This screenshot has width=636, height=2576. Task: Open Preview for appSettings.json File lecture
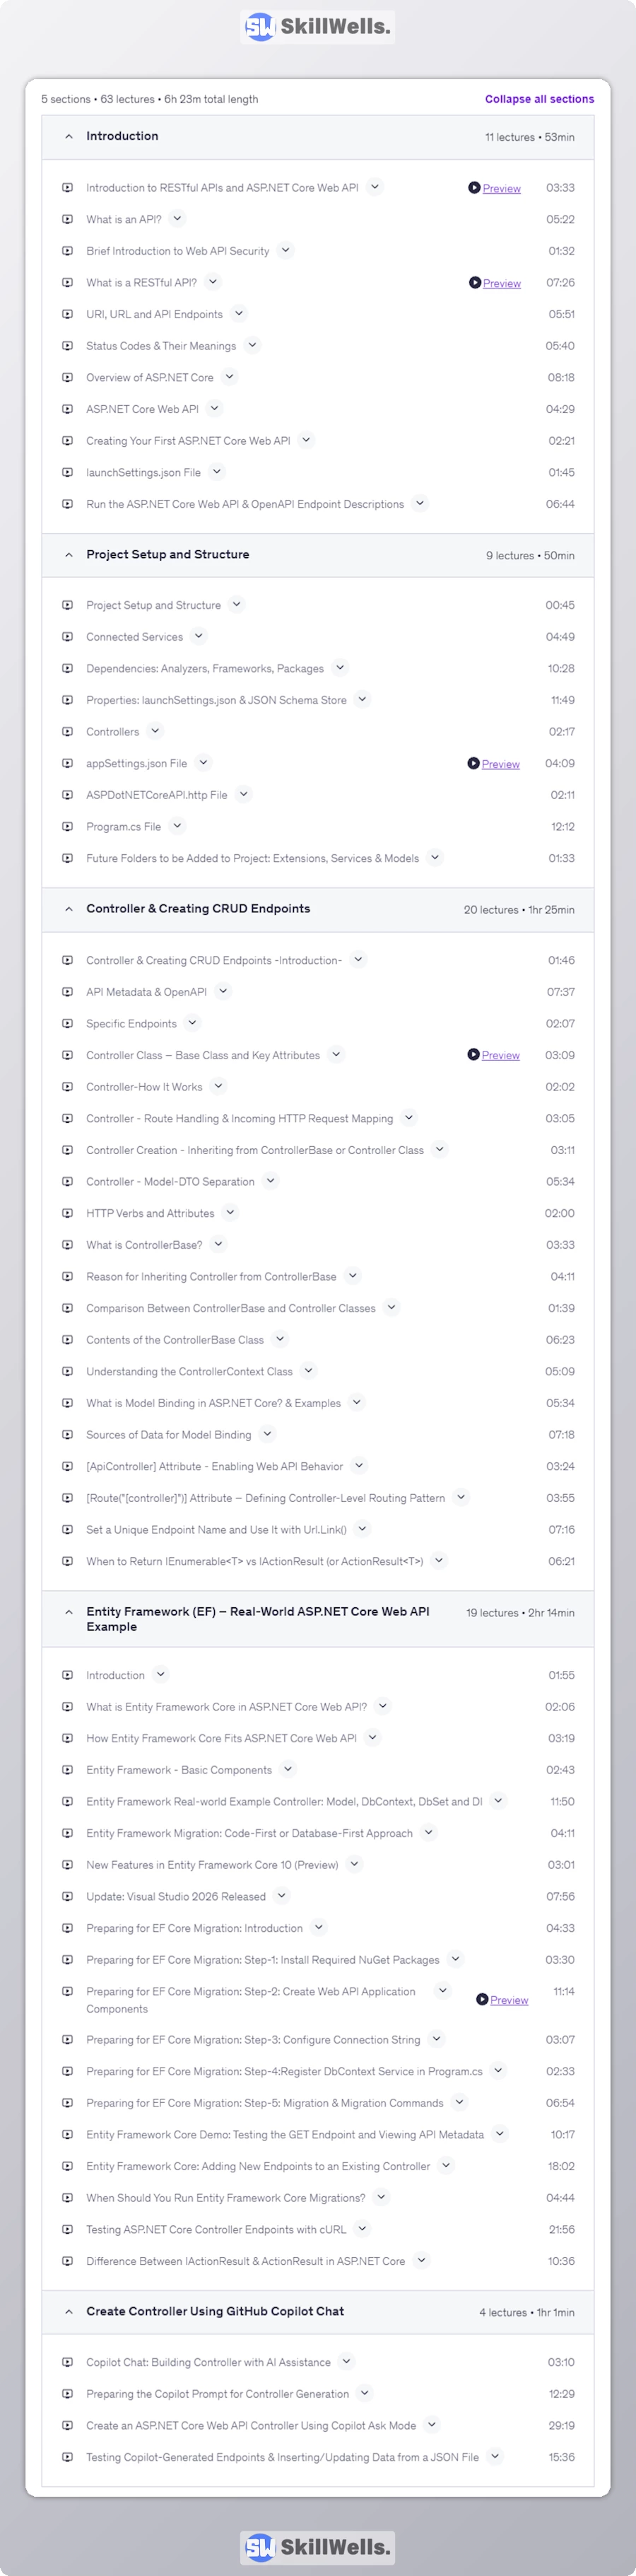[500, 764]
